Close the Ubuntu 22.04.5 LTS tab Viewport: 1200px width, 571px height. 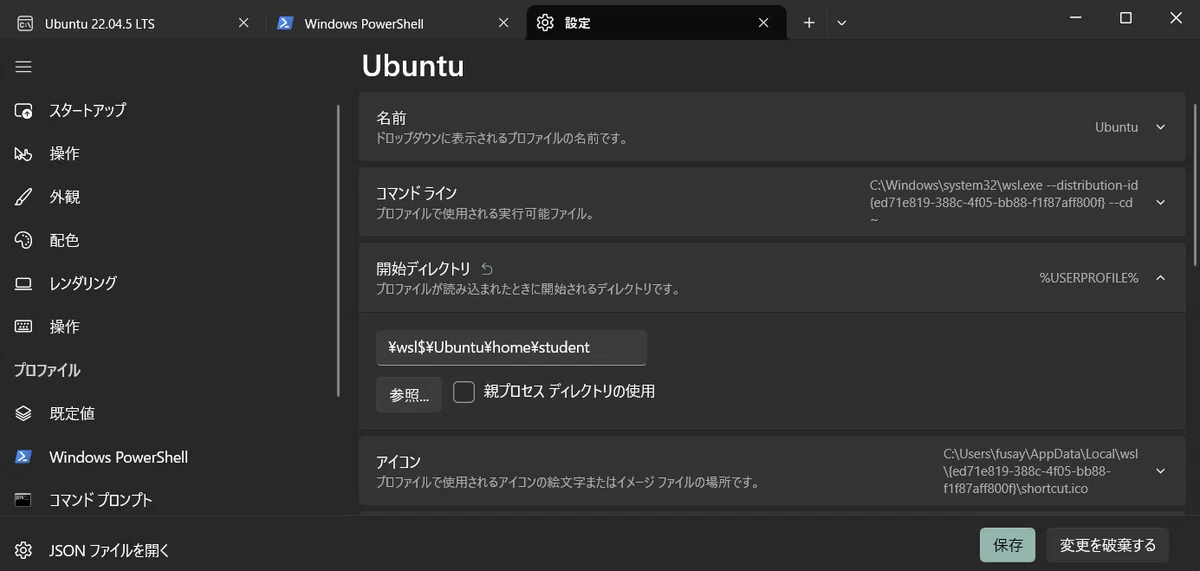pos(243,22)
